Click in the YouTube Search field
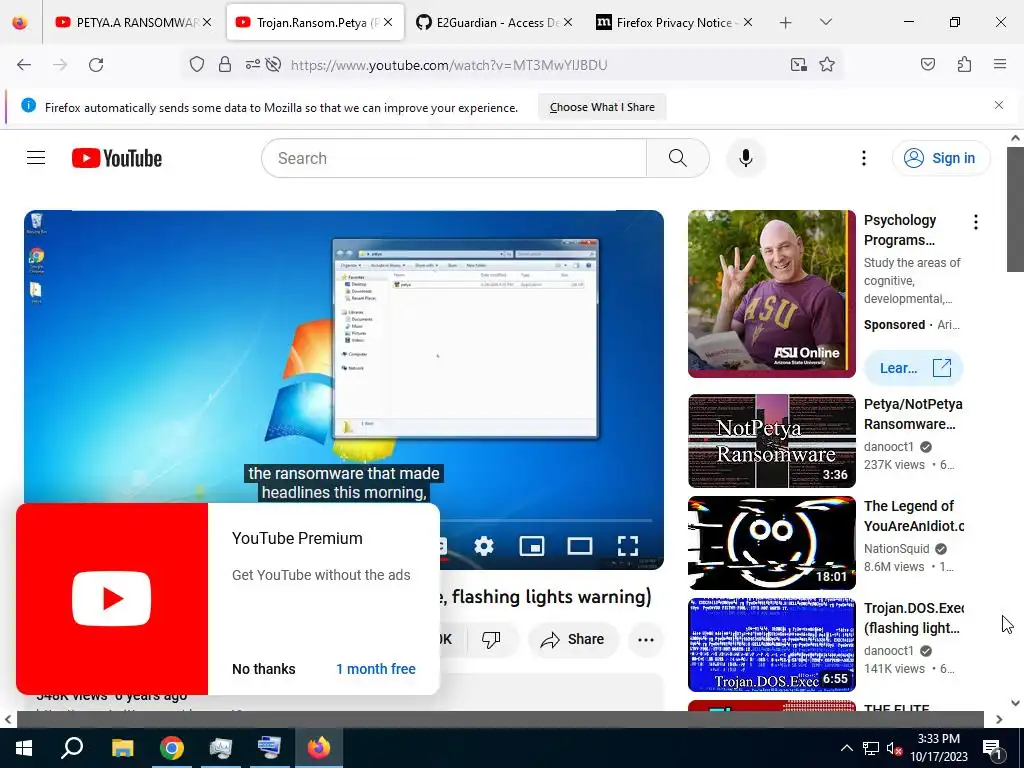The width and height of the screenshot is (1024, 768). coord(454,158)
